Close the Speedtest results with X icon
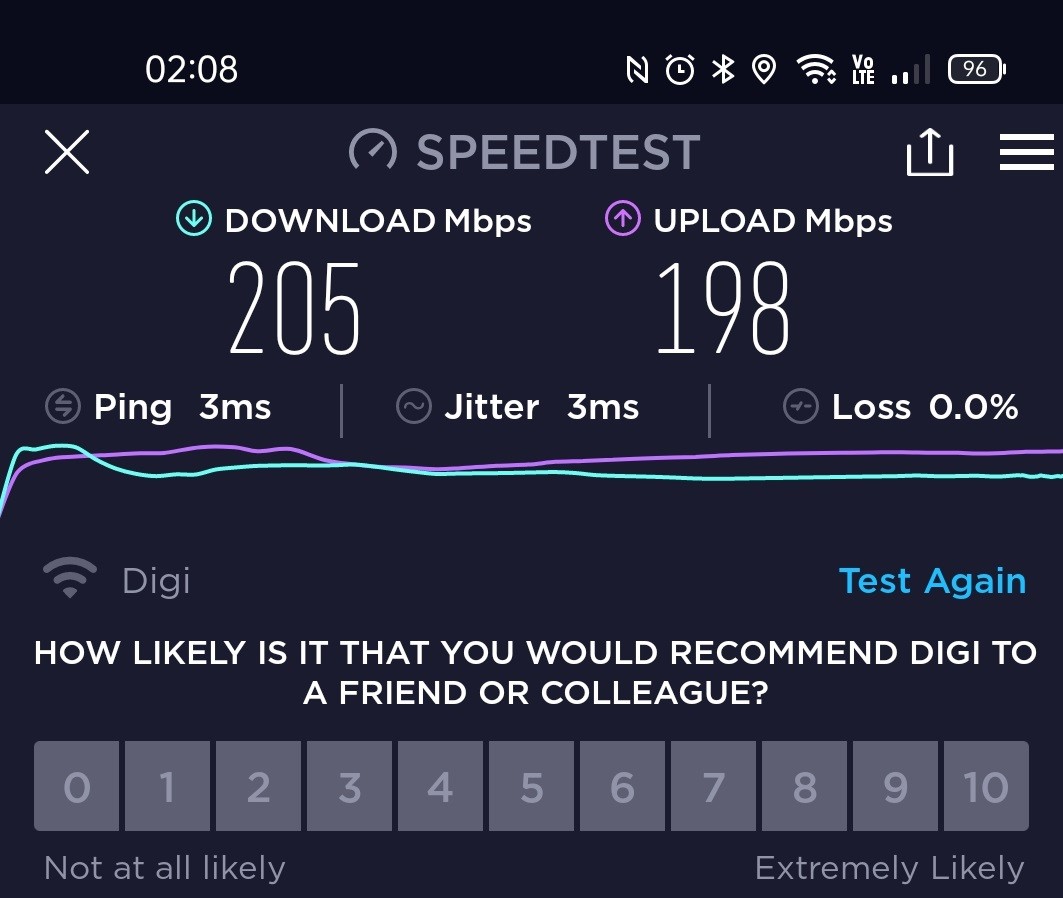The image size is (1063, 898). pyautogui.click(x=66, y=152)
